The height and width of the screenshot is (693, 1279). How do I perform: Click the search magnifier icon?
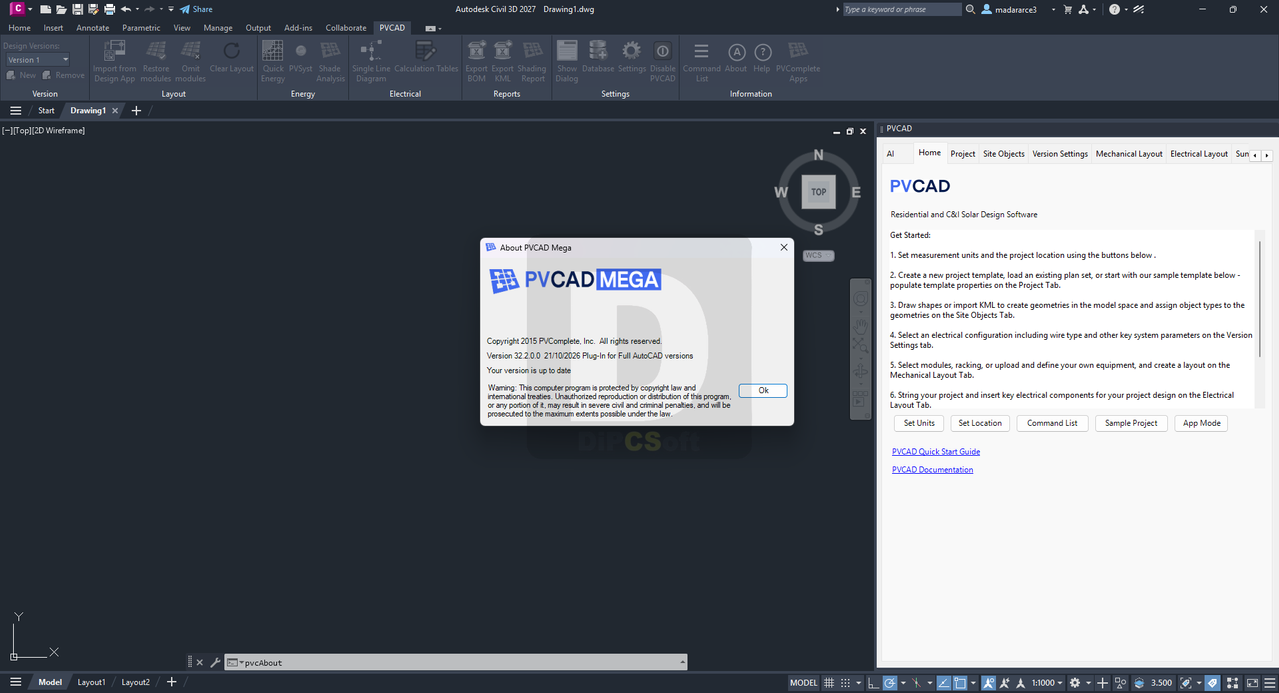tap(970, 9)
